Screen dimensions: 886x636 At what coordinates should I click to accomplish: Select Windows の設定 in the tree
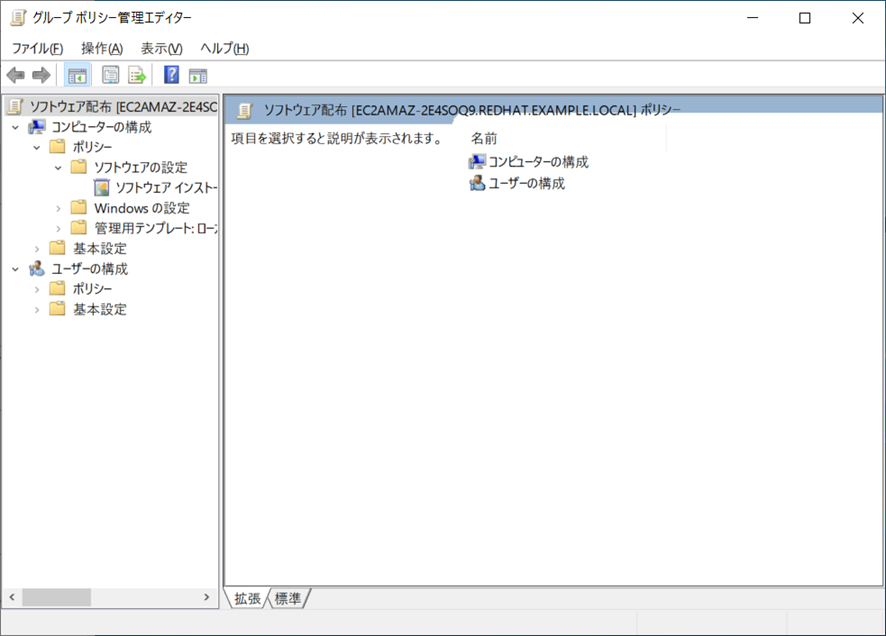tap(142, 208)
